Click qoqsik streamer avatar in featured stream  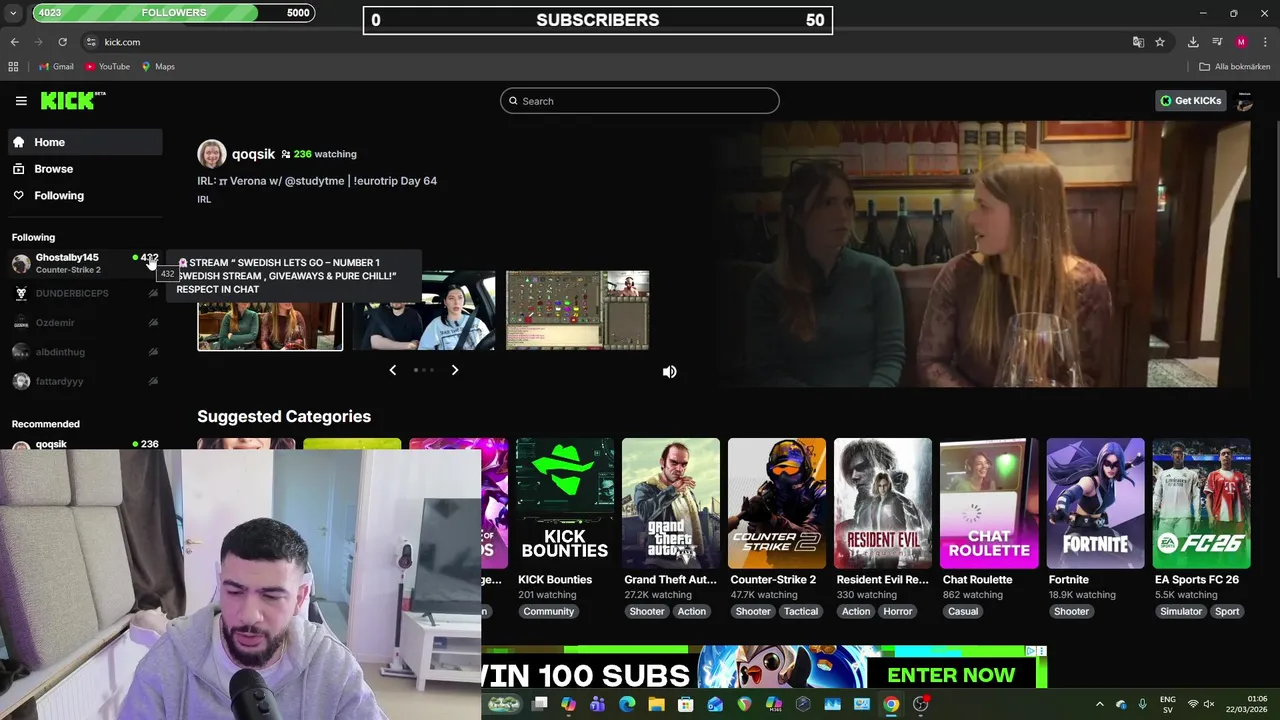(211, 154)
